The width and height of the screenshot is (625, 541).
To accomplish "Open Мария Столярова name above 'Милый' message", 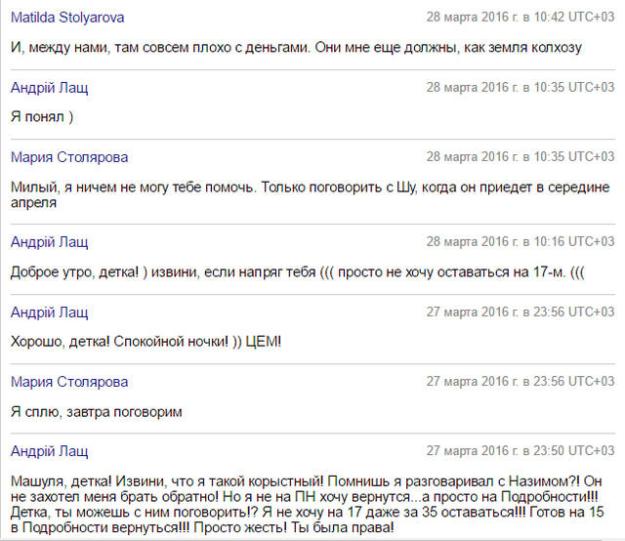I will tap(69, 157).
